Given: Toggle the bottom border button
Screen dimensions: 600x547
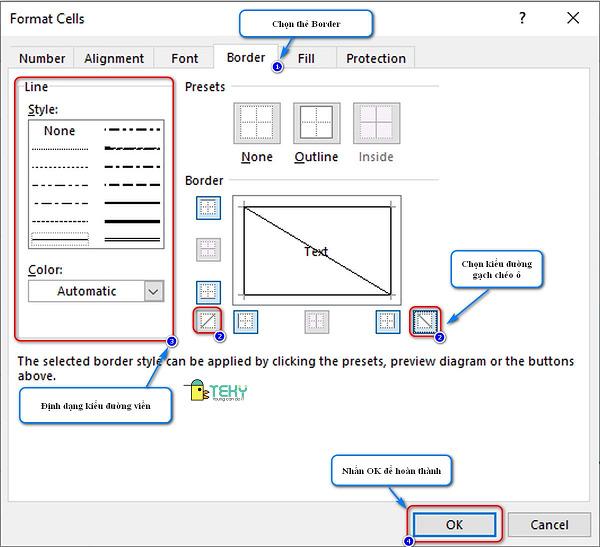Looking at the screenshot, I should point(208,292).
